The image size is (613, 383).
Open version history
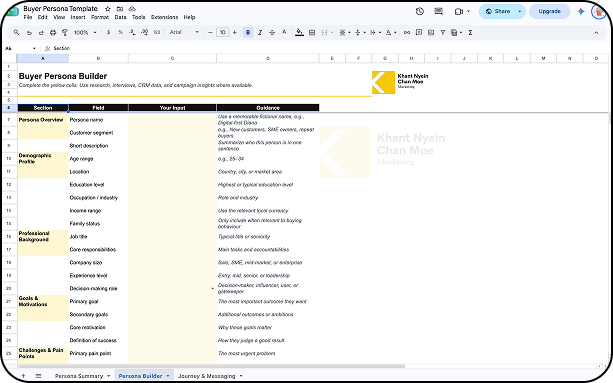point(420,11)
